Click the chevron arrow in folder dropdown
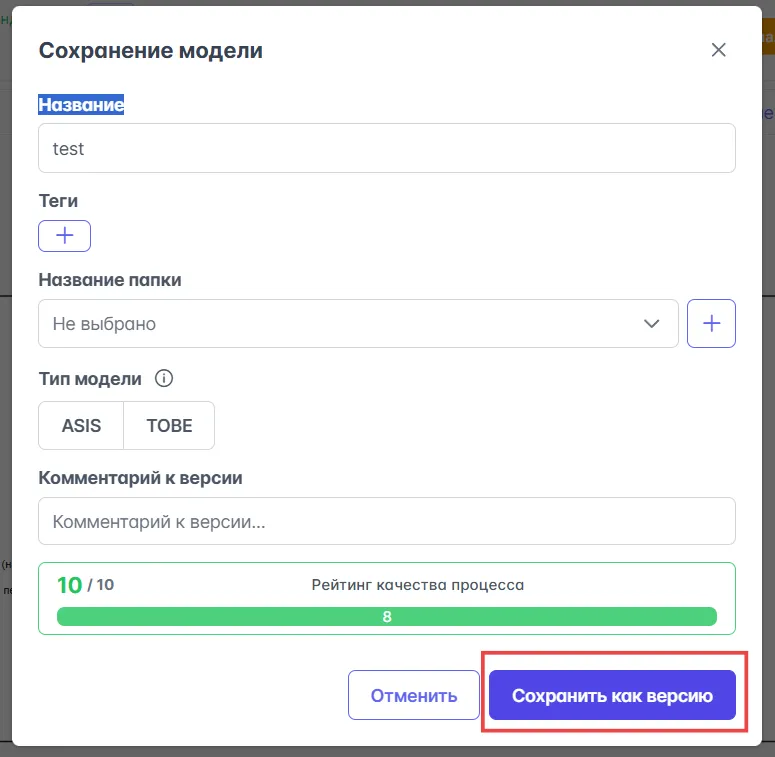 coord(652,324)
